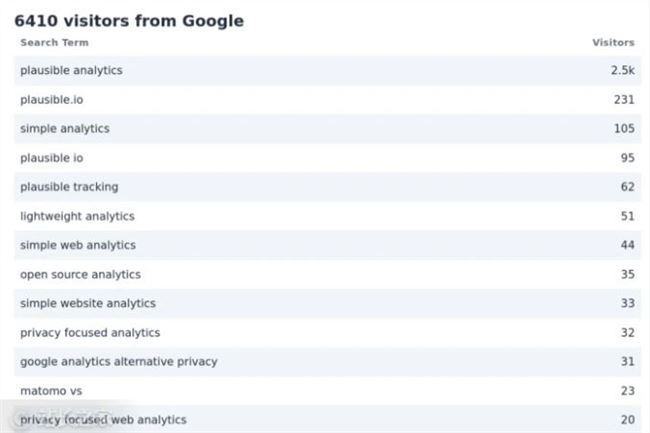Click 'open source analytics' search term
Screen dimensions: 650x433
80,274
